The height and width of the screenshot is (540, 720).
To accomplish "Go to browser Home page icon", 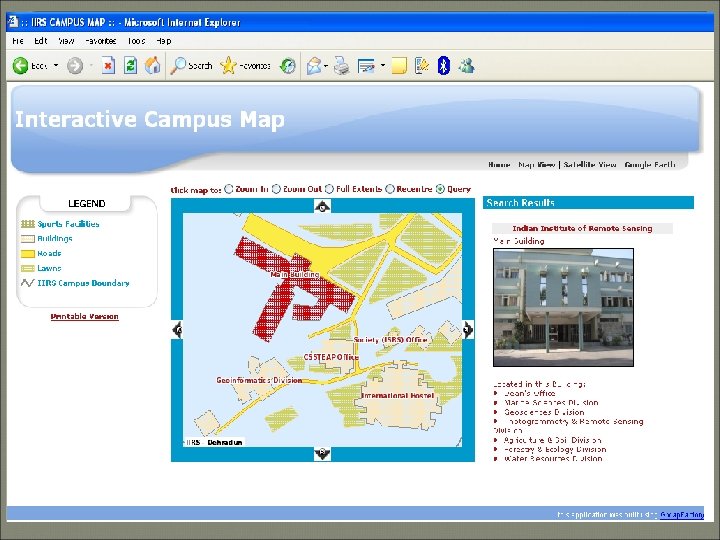I will click(152, 66).
